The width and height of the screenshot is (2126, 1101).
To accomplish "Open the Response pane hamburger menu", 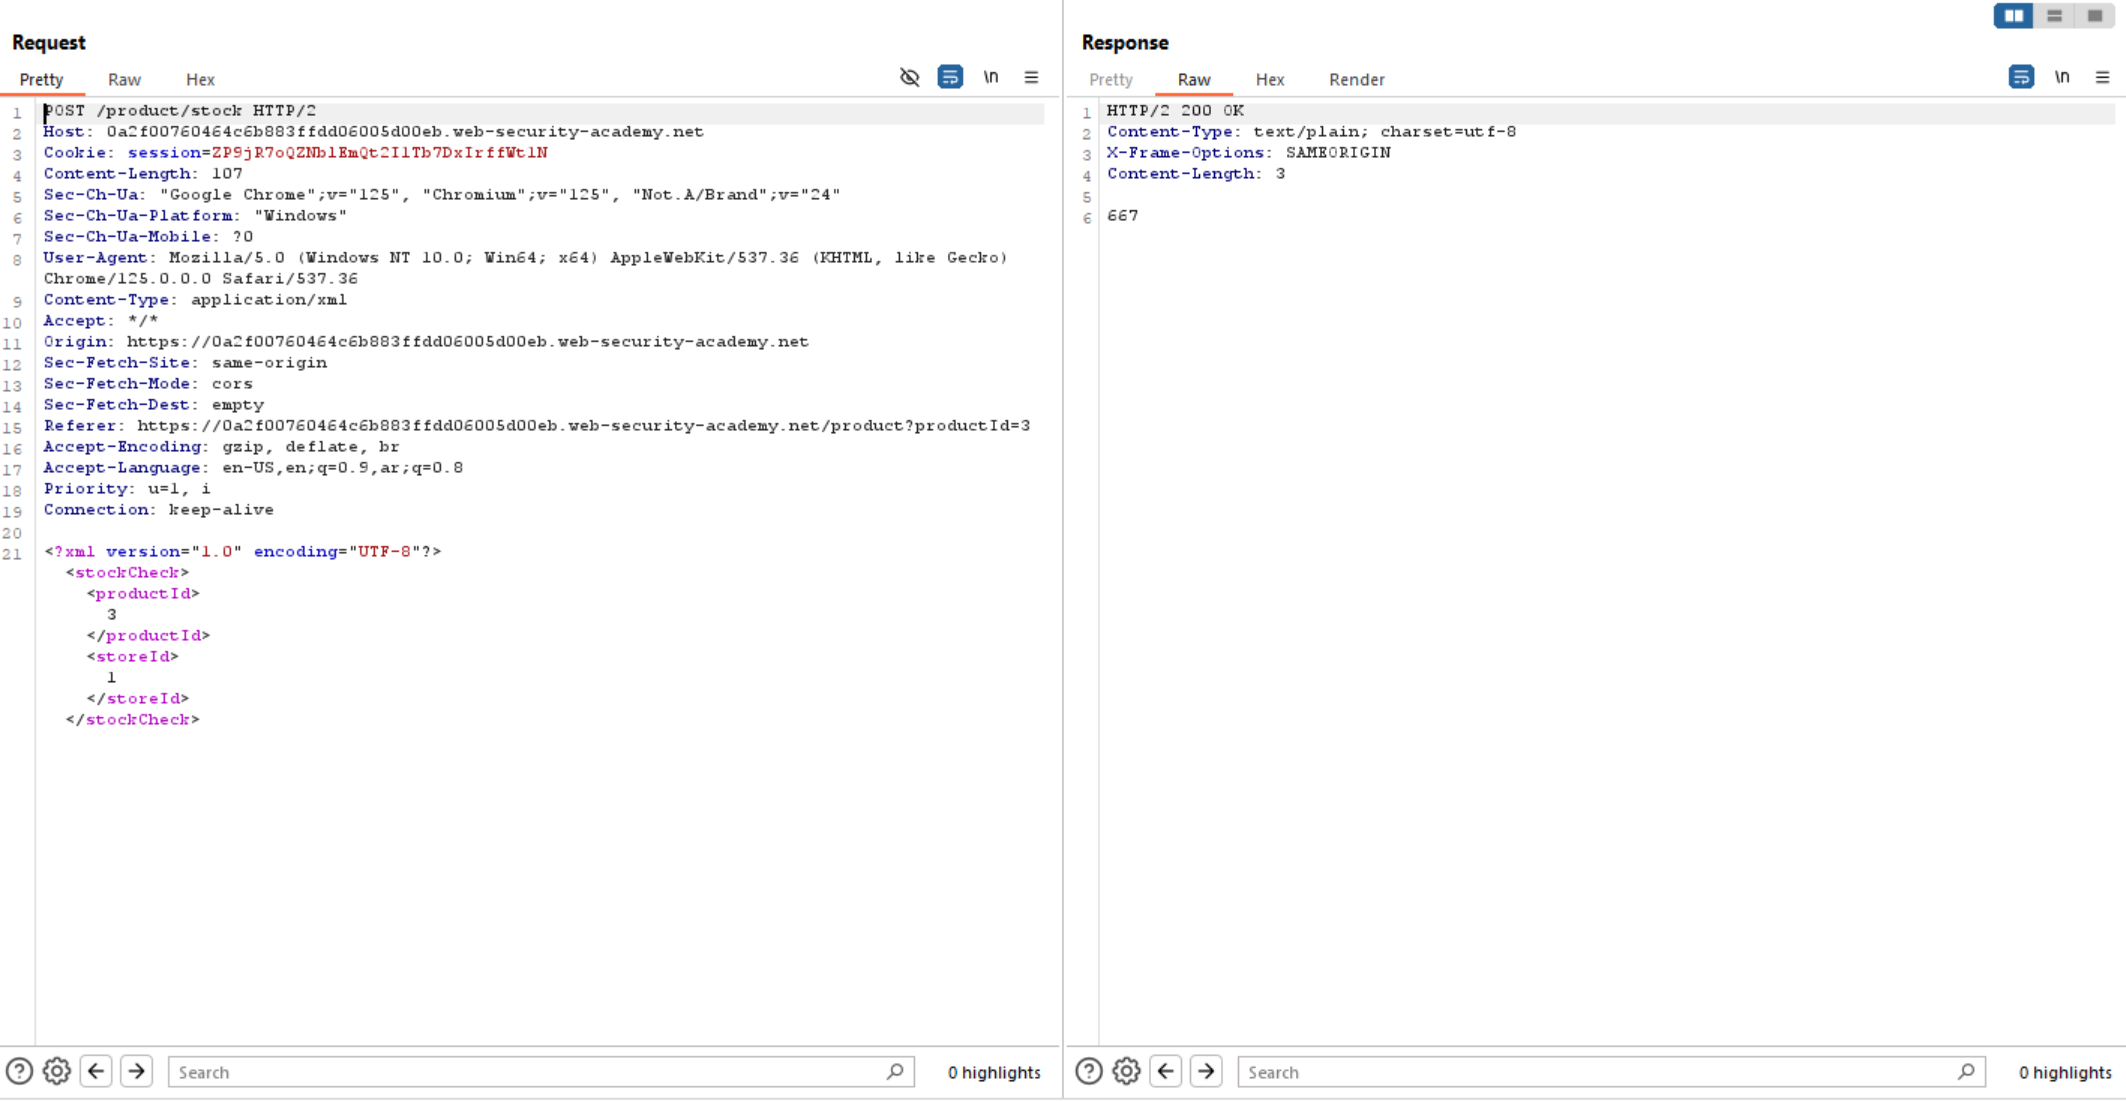I will tap(2102, 77).
